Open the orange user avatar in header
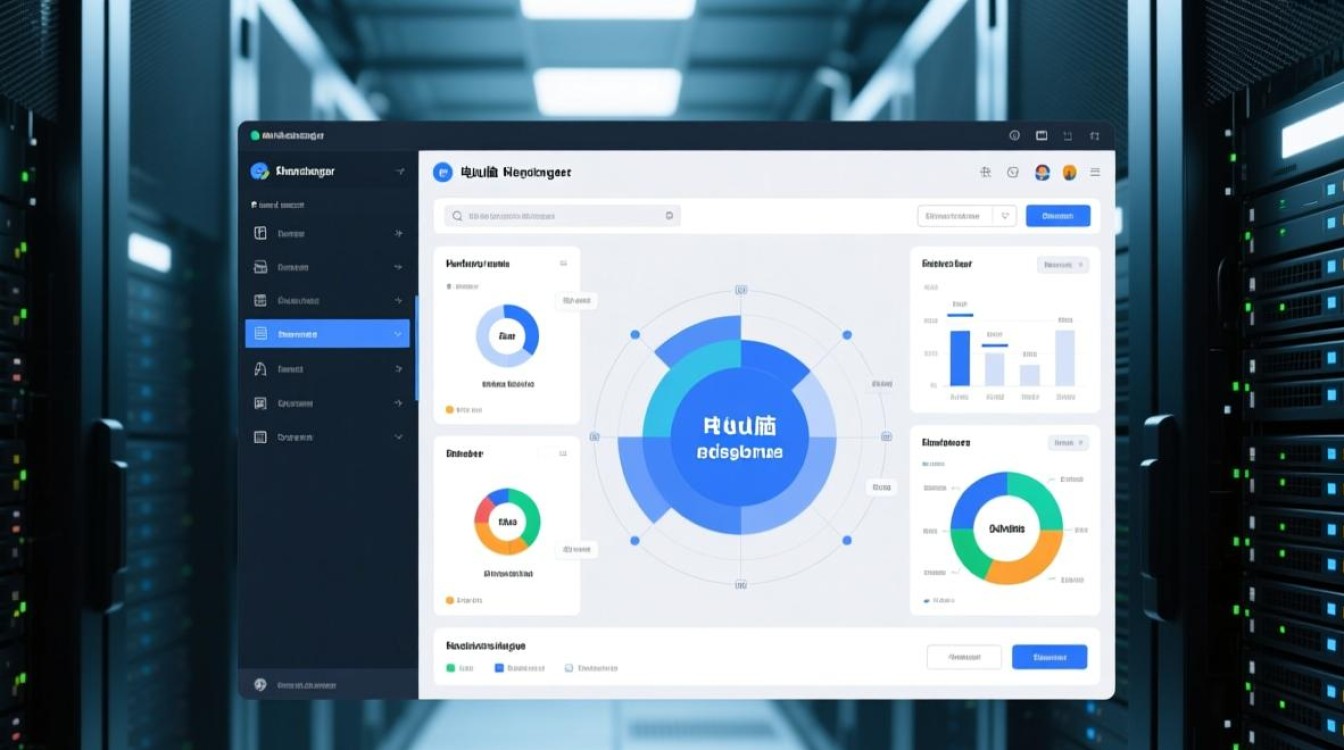 pyautogui.click(x=1069, y=172)
